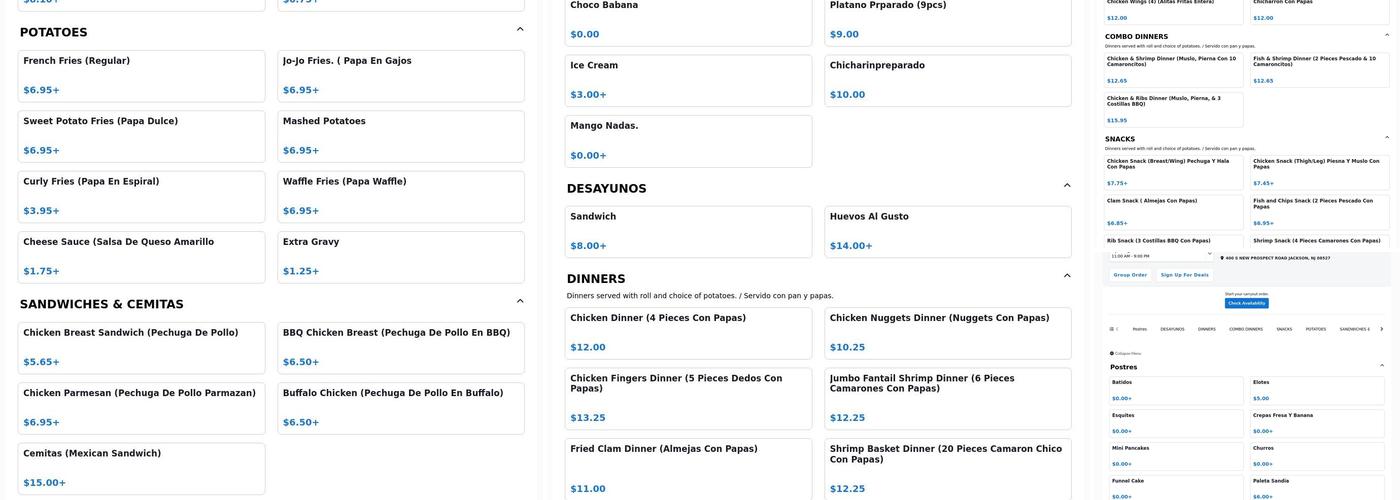Click the Collapse Menu icon
Screen dimensions: 1400x500
[x=1112, y=353]
